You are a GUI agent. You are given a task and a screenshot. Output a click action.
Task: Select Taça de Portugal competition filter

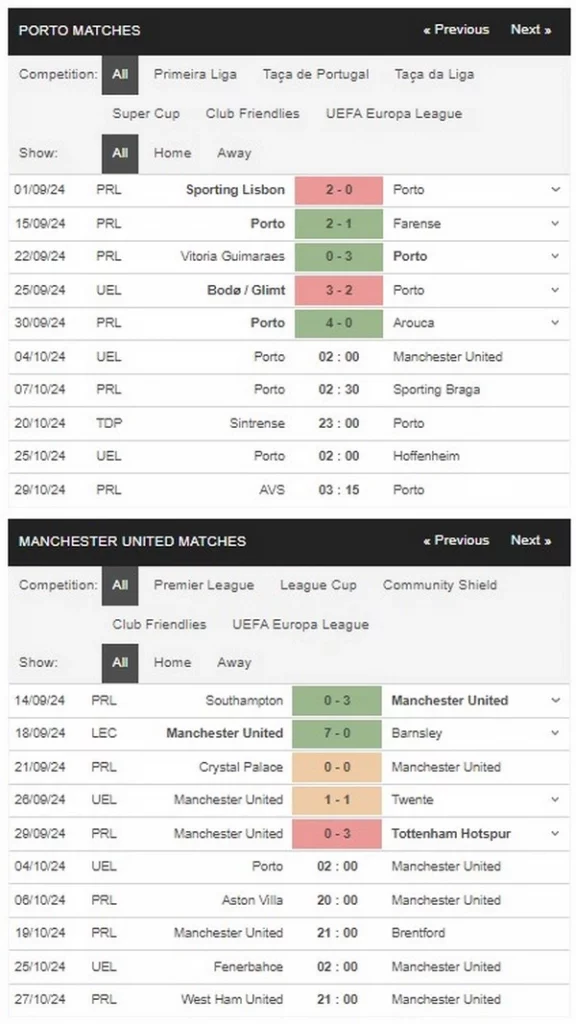[316, 74]
